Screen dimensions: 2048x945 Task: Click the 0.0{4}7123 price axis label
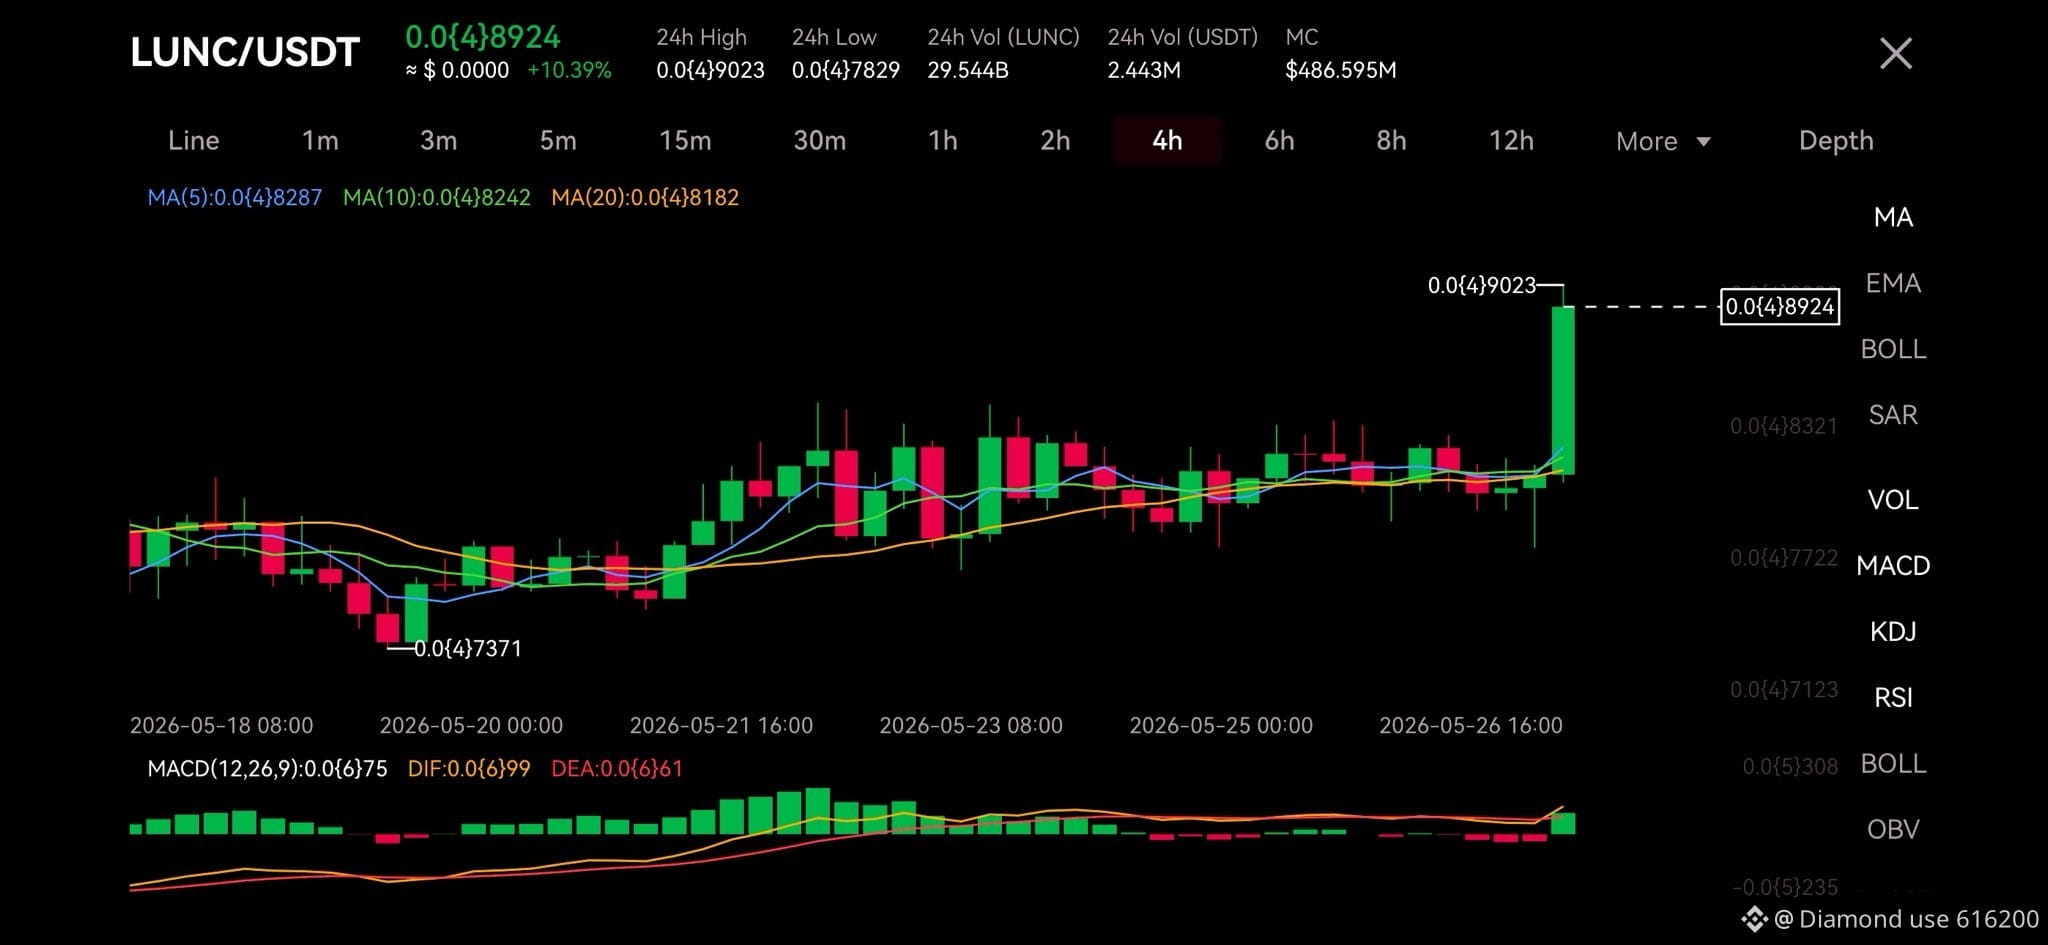tap(1784, 689)
